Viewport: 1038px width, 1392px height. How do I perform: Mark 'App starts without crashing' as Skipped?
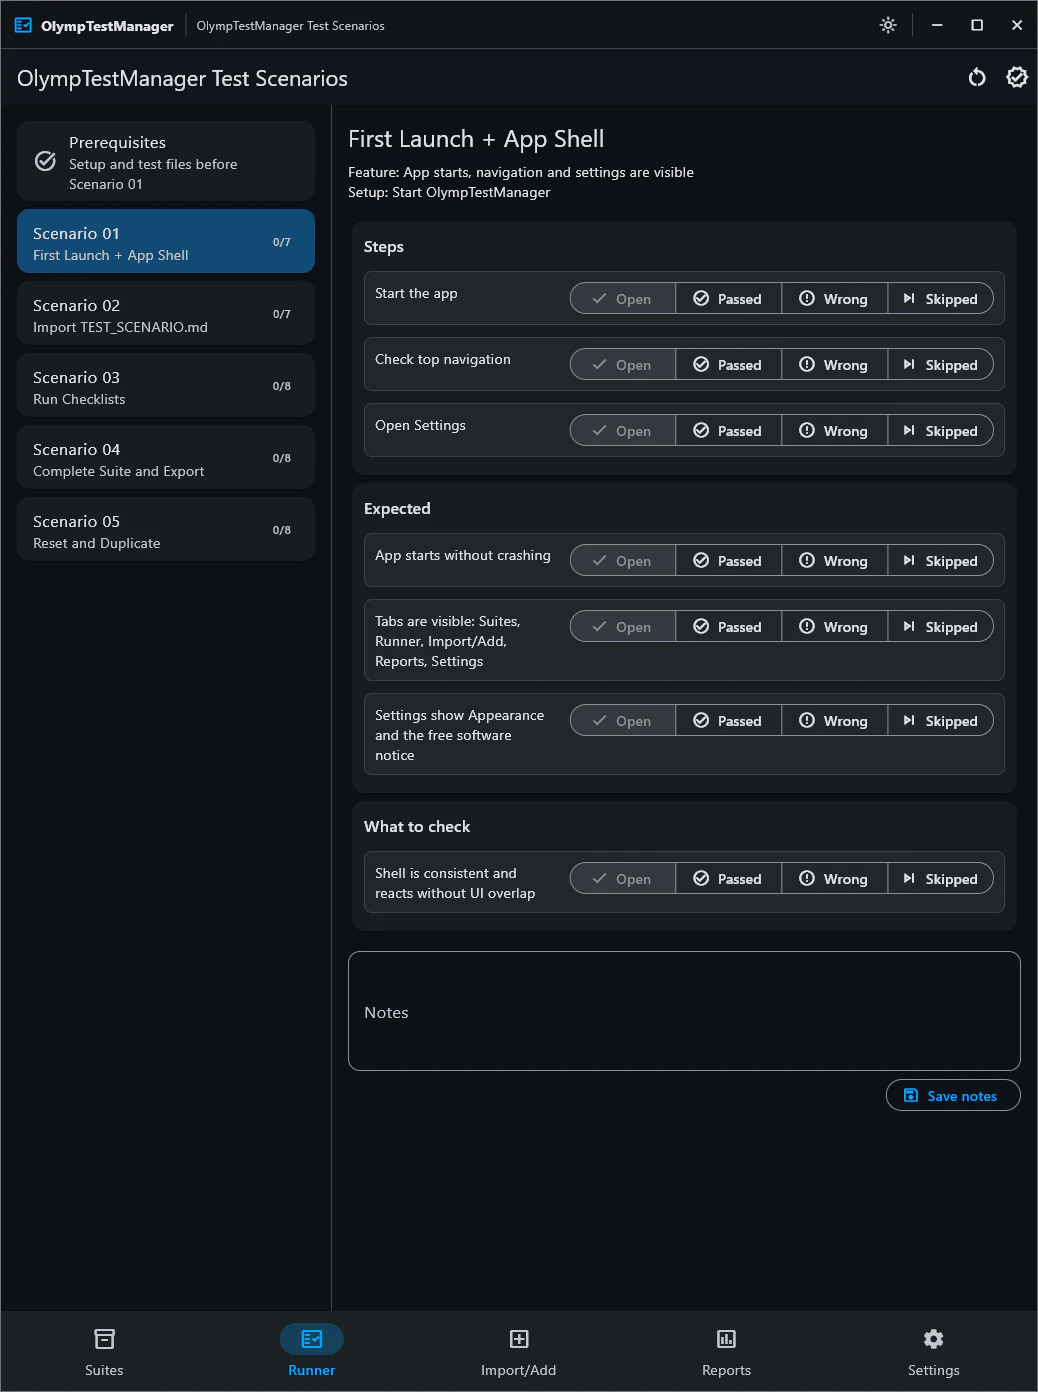tap(941, 560)
